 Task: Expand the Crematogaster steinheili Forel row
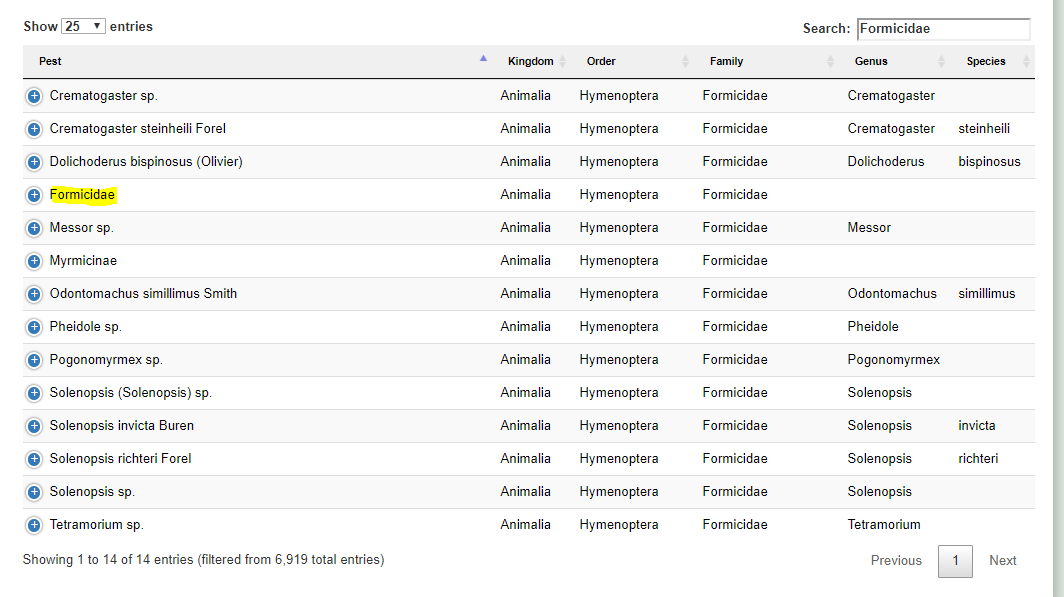click(x=34, y=129)
